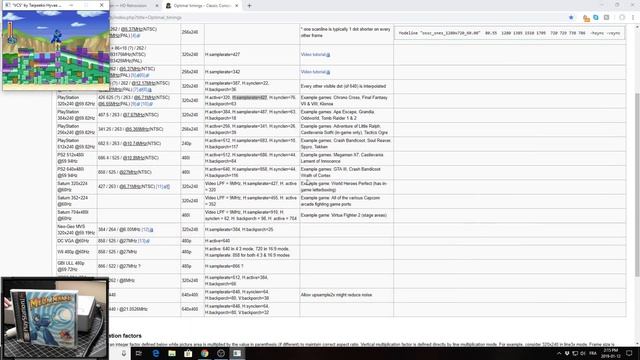This screenshot has height=360, width=640.
Task: Click the VCV game capture window
Action: point(56,50)
